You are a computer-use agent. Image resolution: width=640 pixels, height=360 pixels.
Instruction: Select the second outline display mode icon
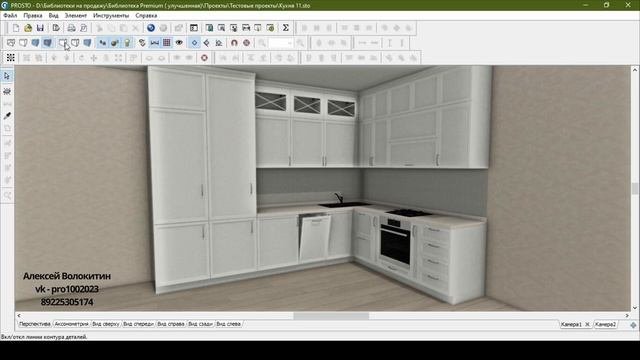pos(23,42)
